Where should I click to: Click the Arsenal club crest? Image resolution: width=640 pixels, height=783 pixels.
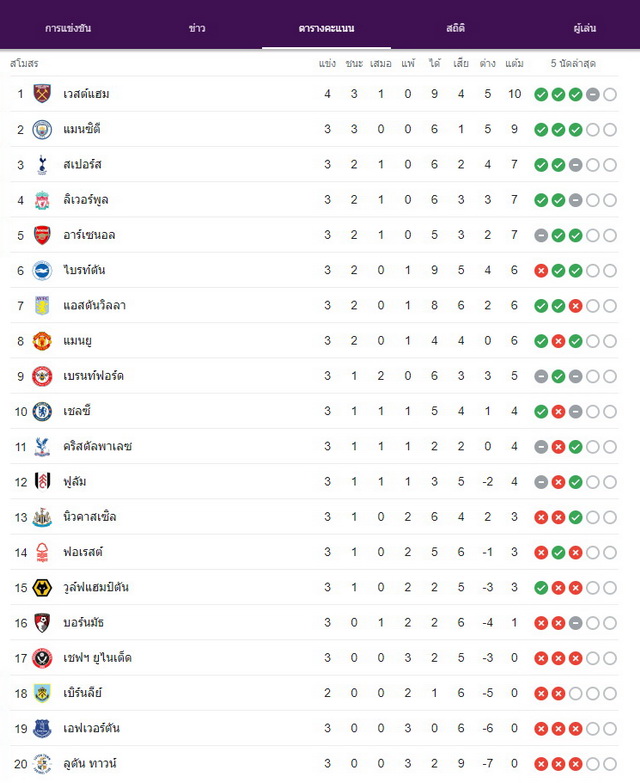pyautogui.click(x=42, y=235)
